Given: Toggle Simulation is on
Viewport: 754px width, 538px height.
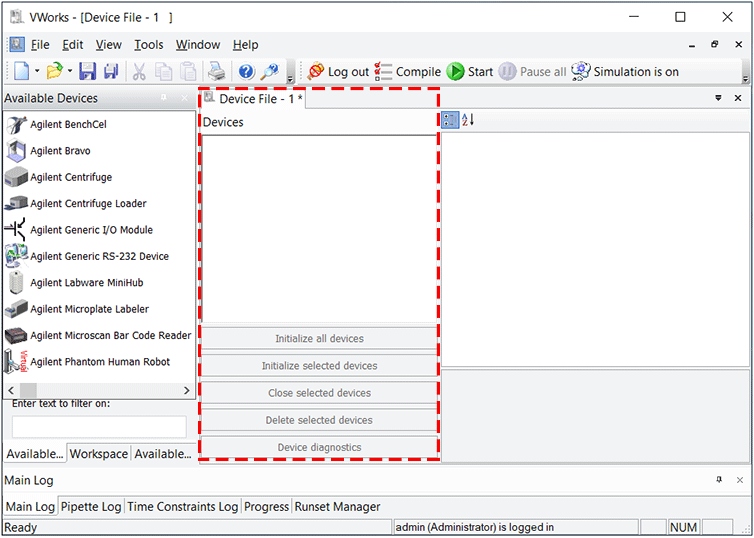Looking at the screenshot, I should coord(625,72).
